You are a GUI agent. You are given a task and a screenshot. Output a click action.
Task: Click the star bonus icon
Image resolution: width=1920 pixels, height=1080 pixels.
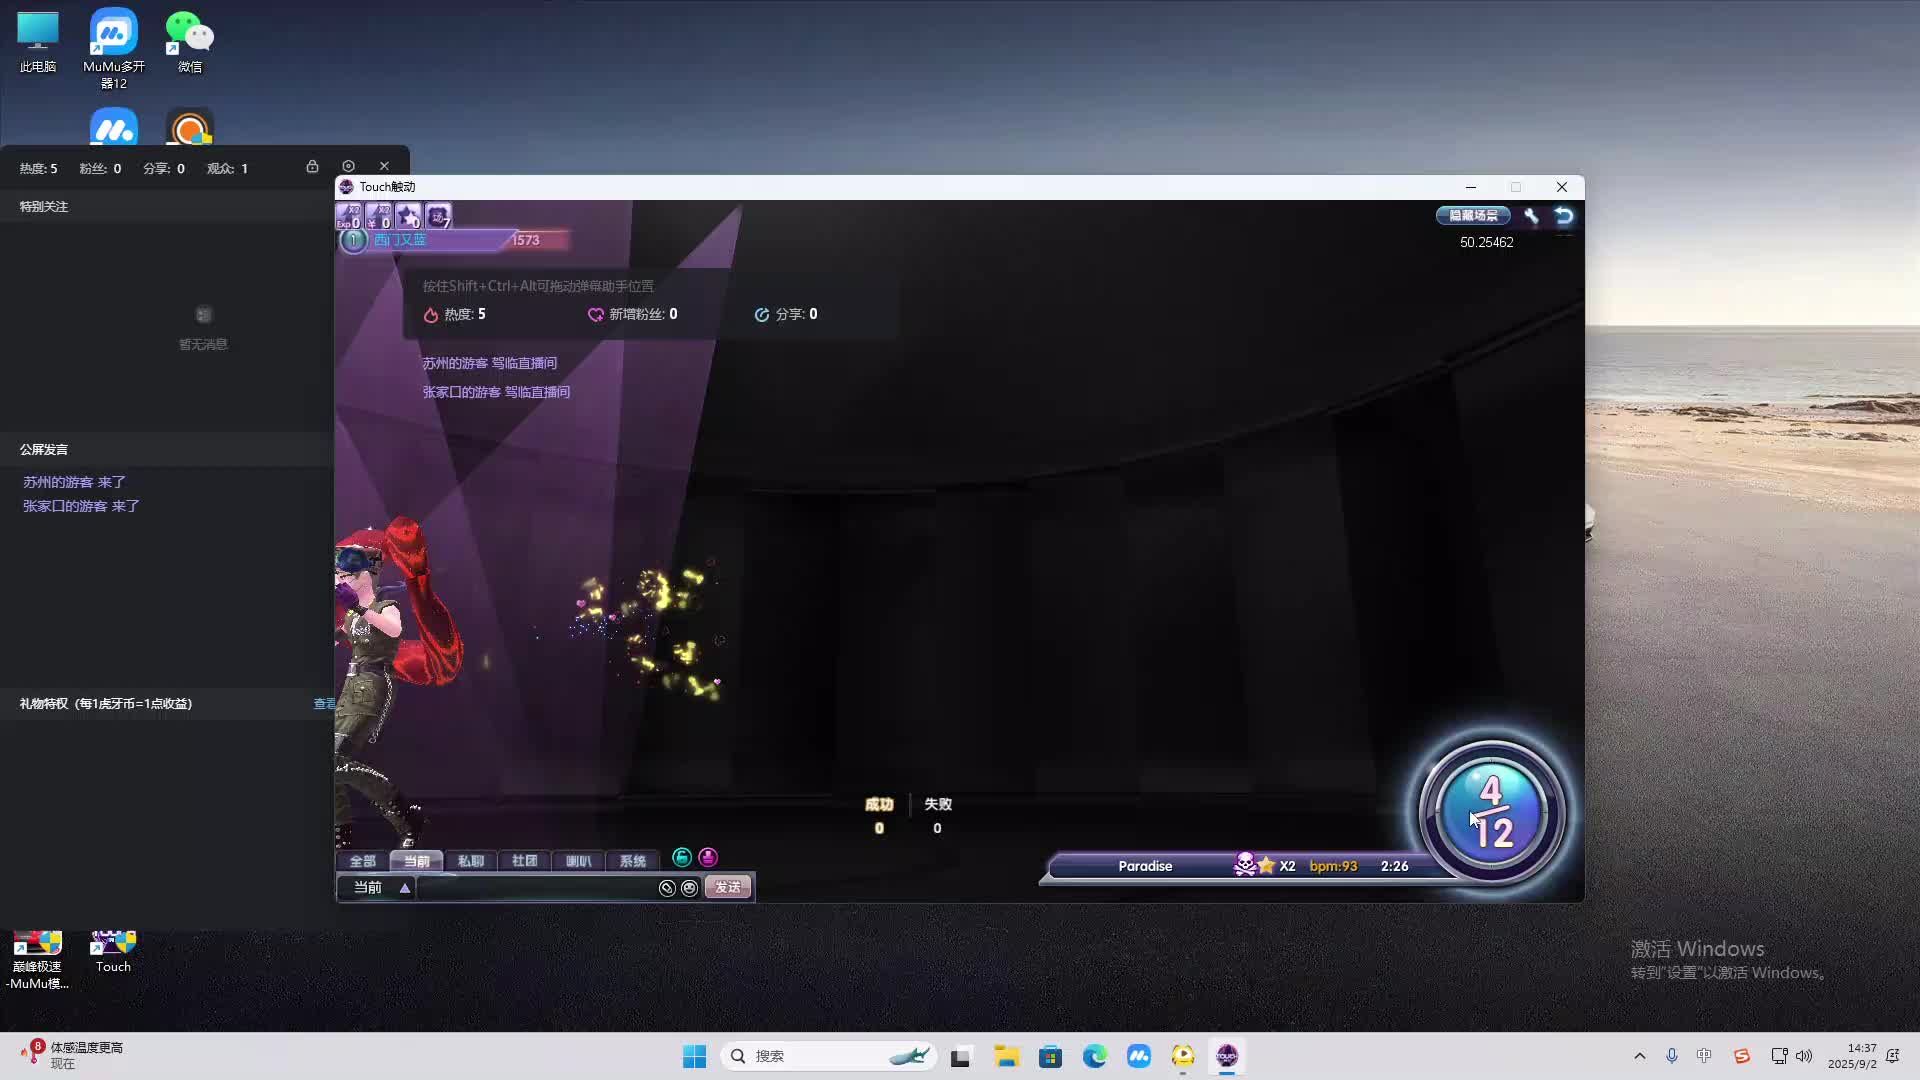[x=408, y=216]
